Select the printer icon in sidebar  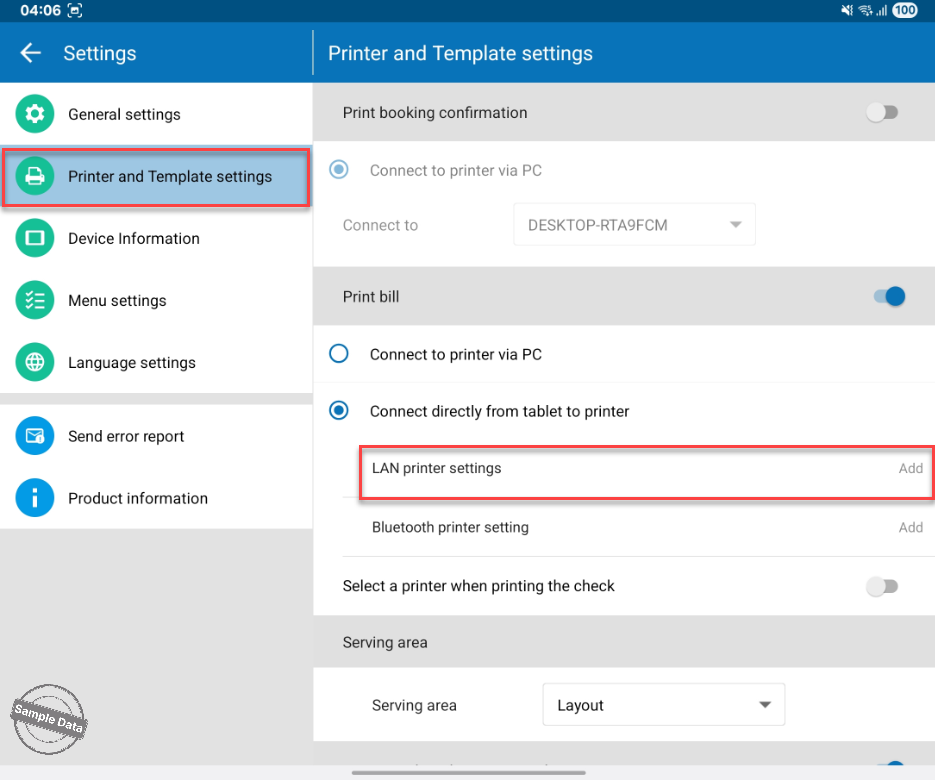click(35, 176)
